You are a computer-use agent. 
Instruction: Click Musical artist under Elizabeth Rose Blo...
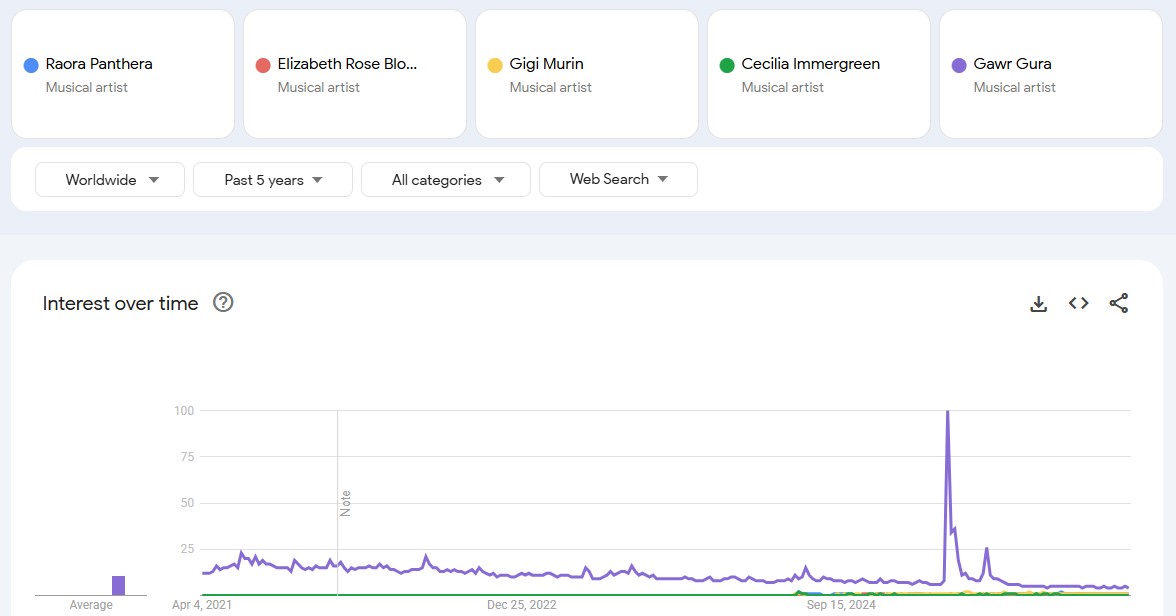318,87
